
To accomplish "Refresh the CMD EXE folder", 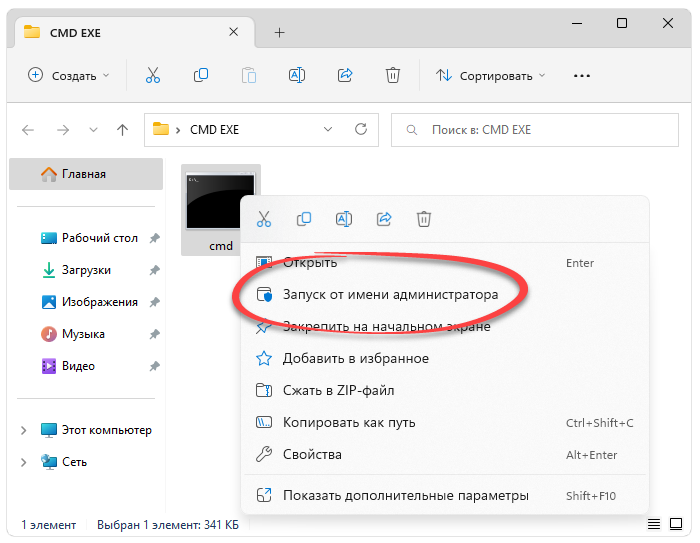I will pos(361,129).
